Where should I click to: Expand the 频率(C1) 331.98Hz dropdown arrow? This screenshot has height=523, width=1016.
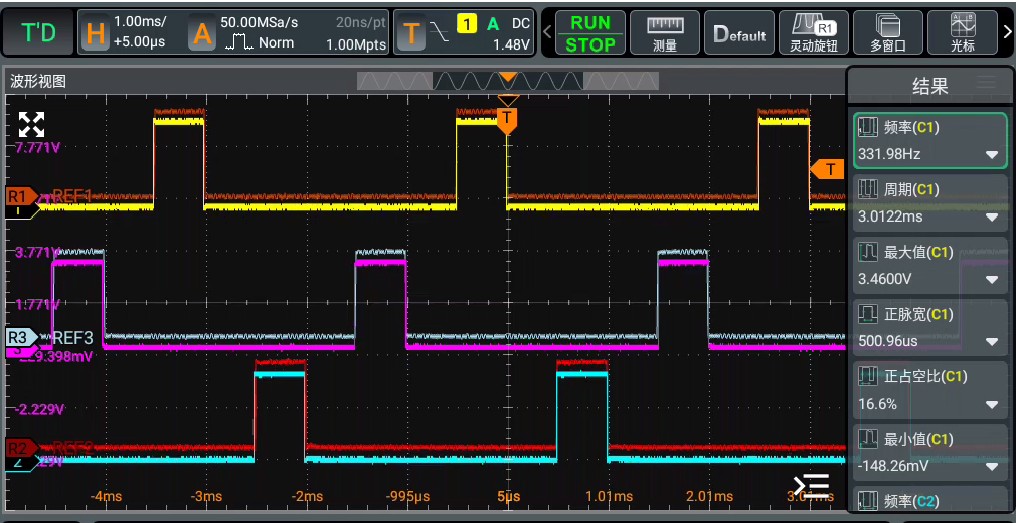click(x=991, y=155)
